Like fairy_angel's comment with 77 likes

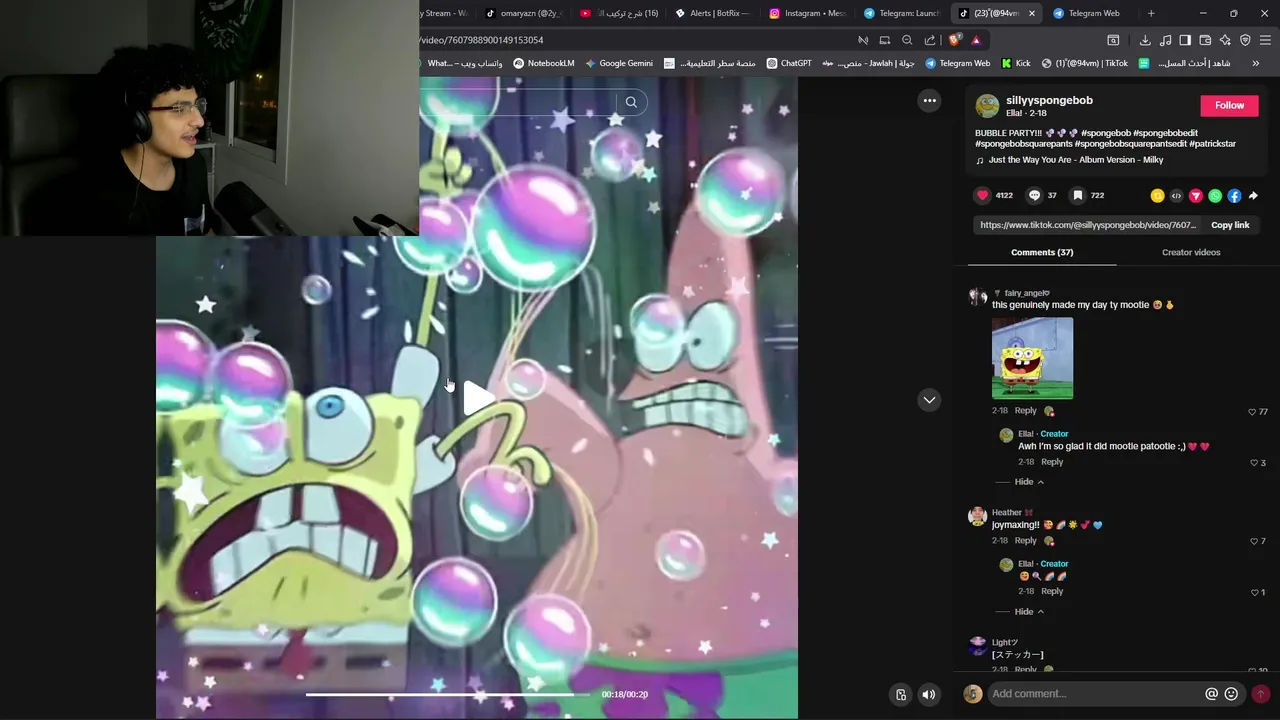point(1252,412)
